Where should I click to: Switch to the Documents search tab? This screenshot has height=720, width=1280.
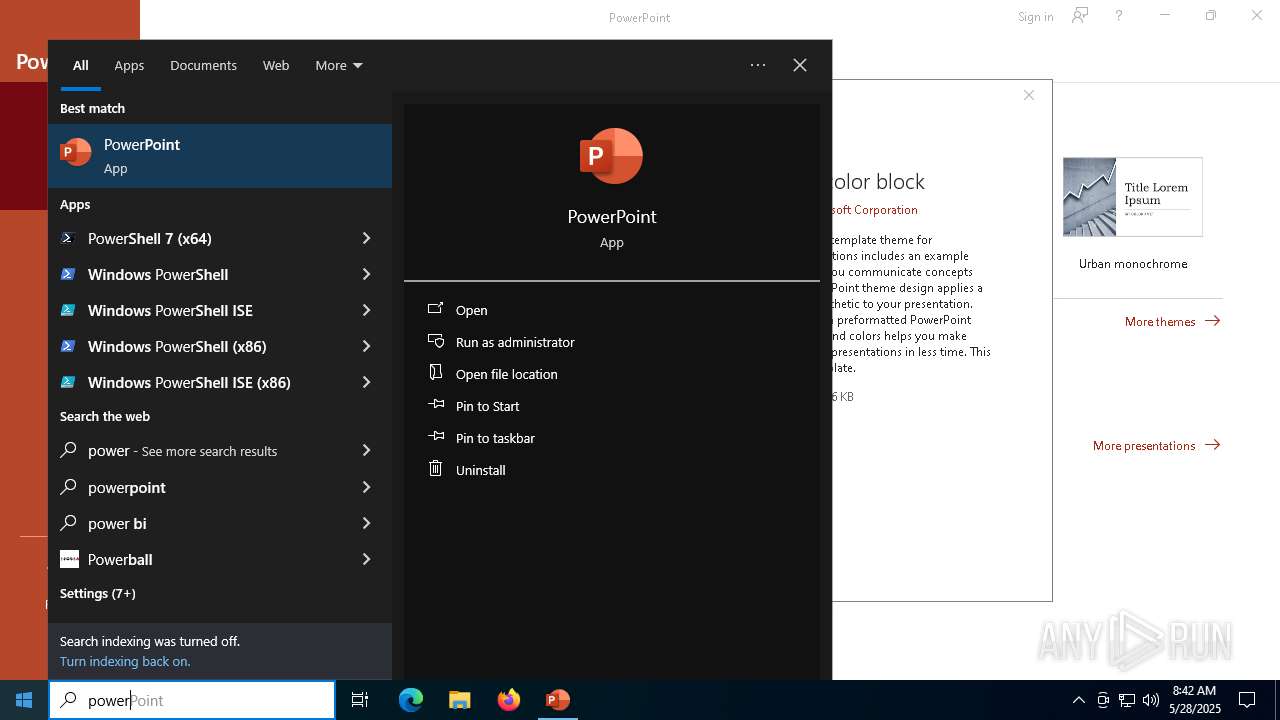(x=203, y=65)
